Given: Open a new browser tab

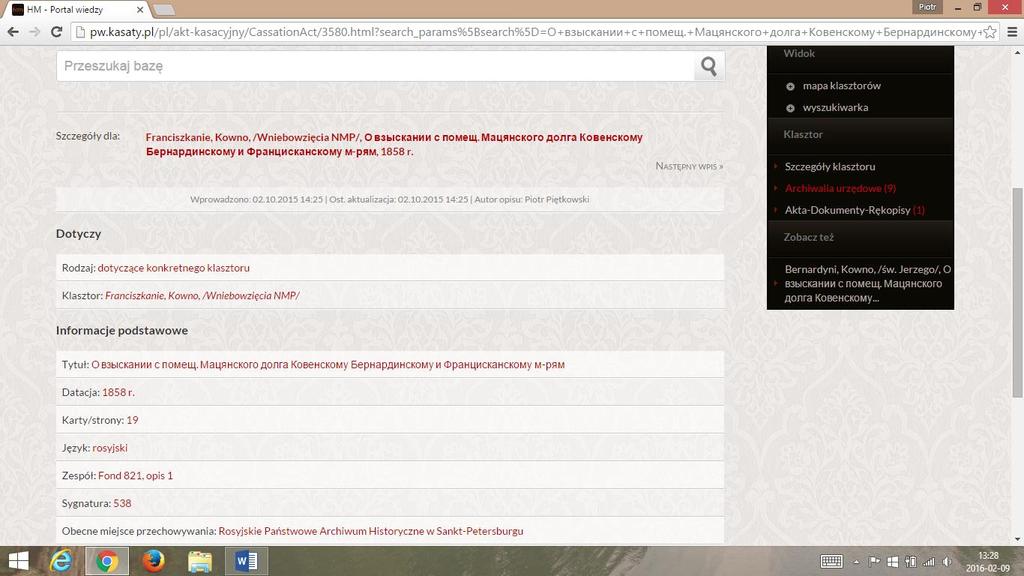Looking at the screenshot, I should click(x=163, y=10).
